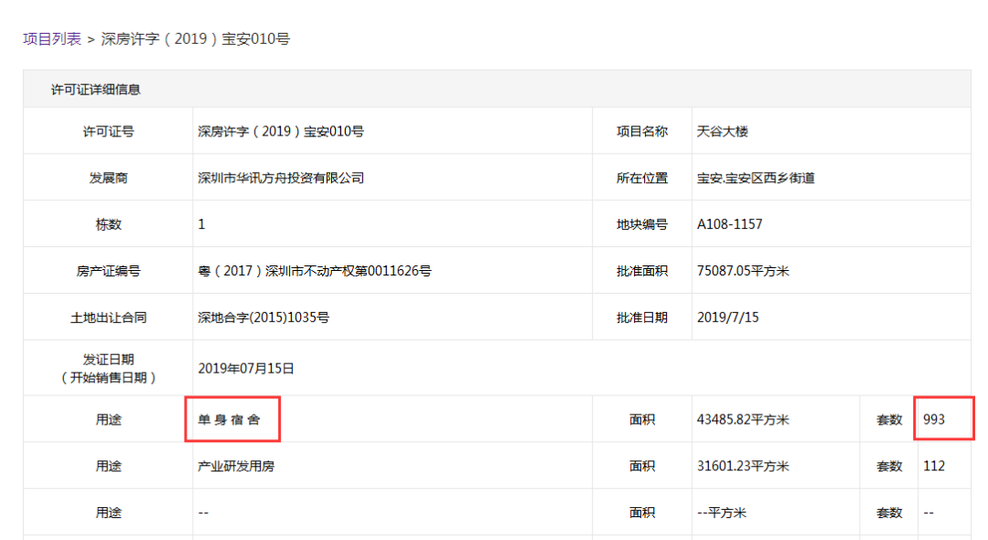Click the 地块编号 label
This screenshot has height=540, width=988.
point(642,224)
